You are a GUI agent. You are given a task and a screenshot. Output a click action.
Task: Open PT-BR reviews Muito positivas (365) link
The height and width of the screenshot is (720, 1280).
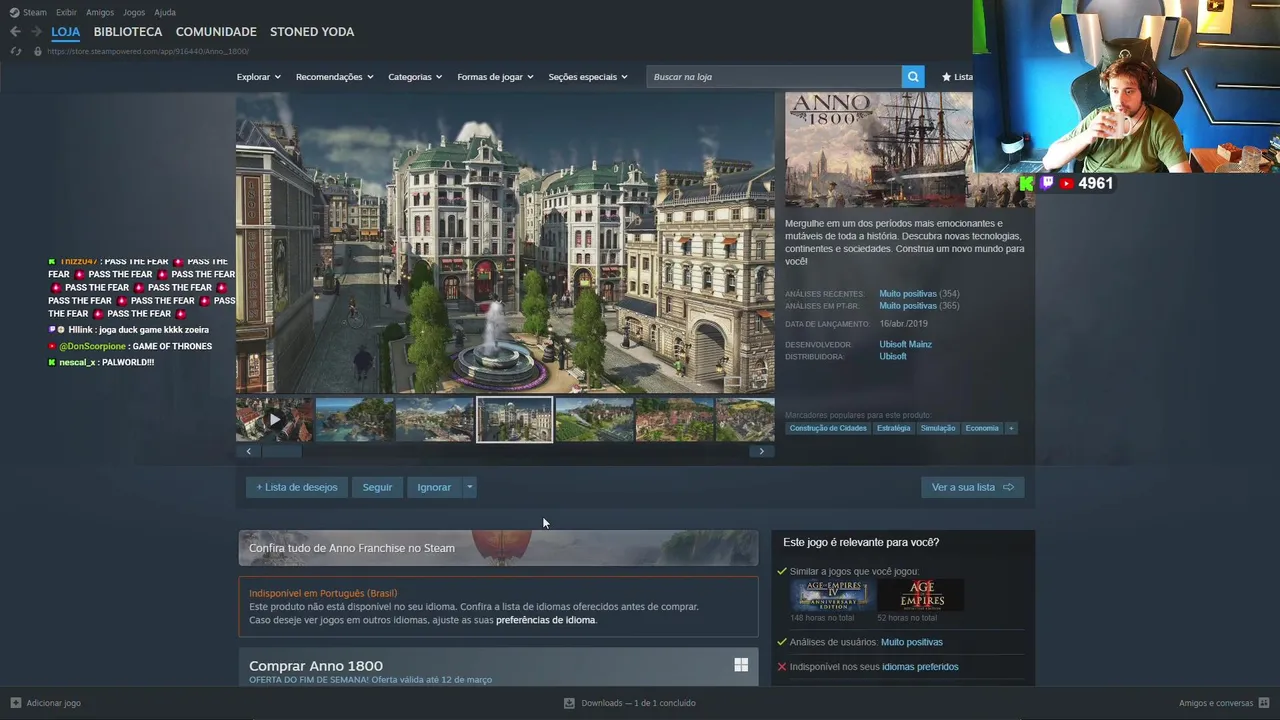919,306
